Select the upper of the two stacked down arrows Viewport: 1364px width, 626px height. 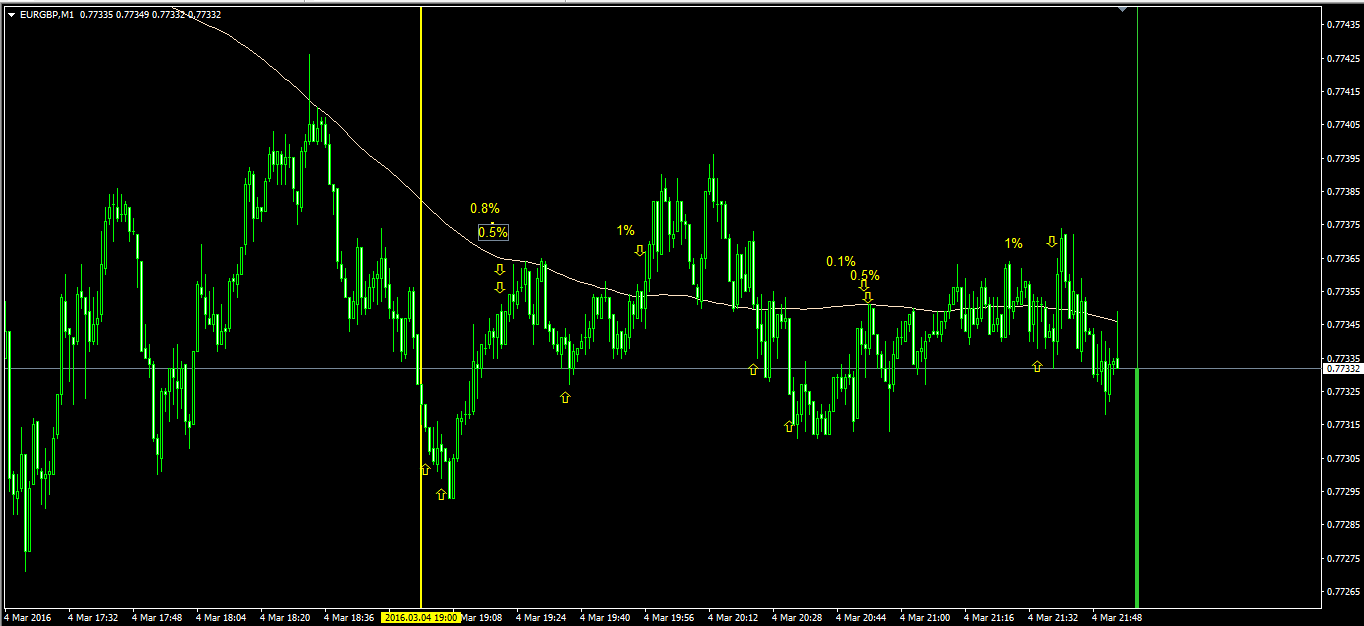(500, 269)
